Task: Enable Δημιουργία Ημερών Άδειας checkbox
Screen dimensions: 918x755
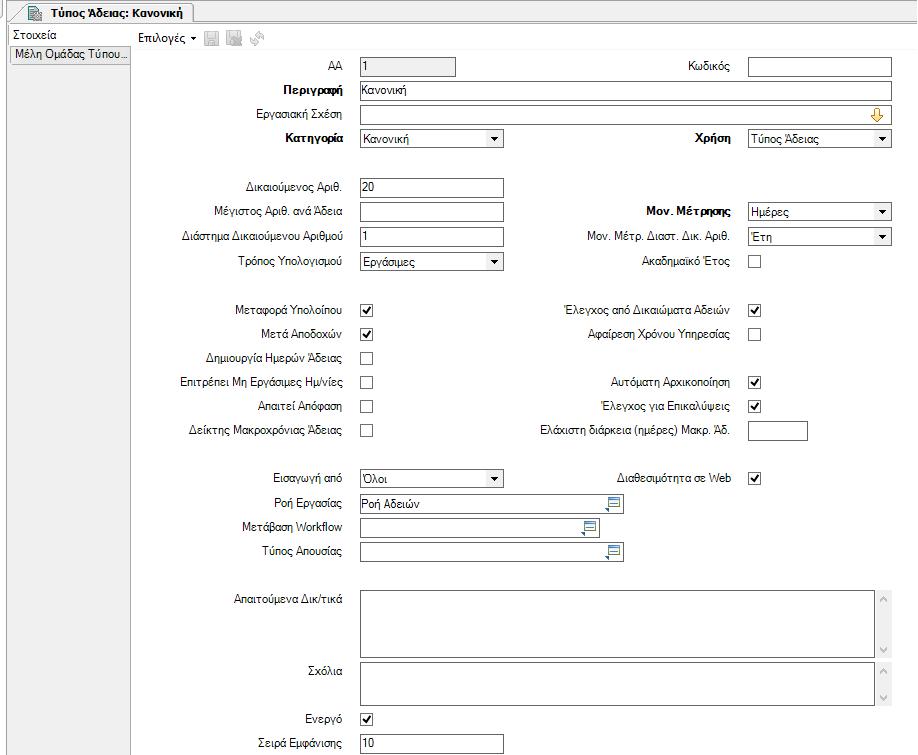Action: (366, 358)
